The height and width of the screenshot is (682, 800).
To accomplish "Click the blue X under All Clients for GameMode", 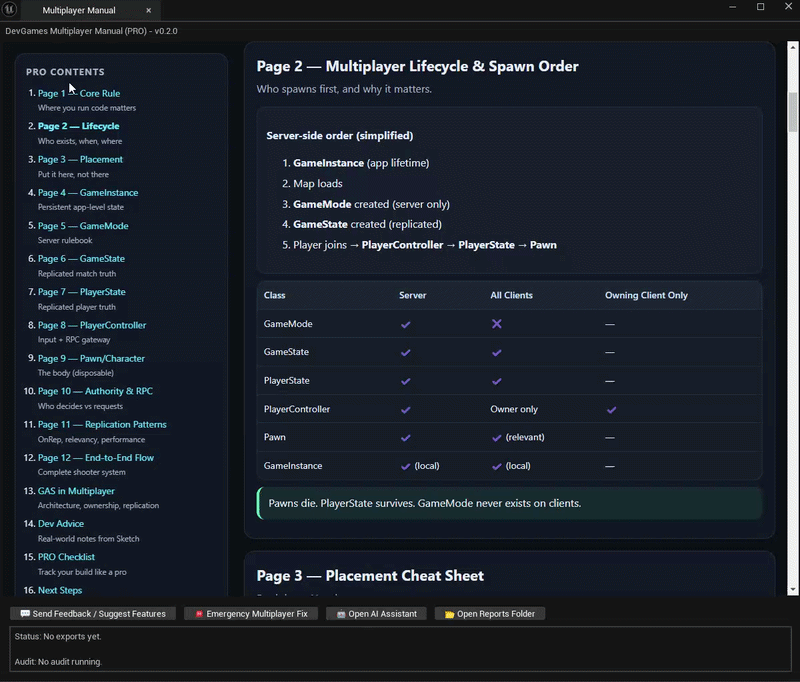I will (496, 323).
